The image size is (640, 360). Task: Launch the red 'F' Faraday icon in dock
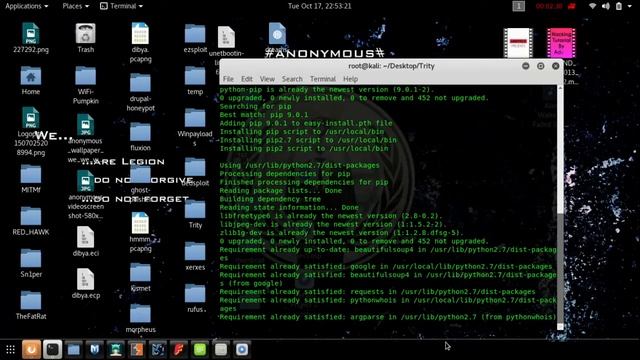tap(179, 349)
